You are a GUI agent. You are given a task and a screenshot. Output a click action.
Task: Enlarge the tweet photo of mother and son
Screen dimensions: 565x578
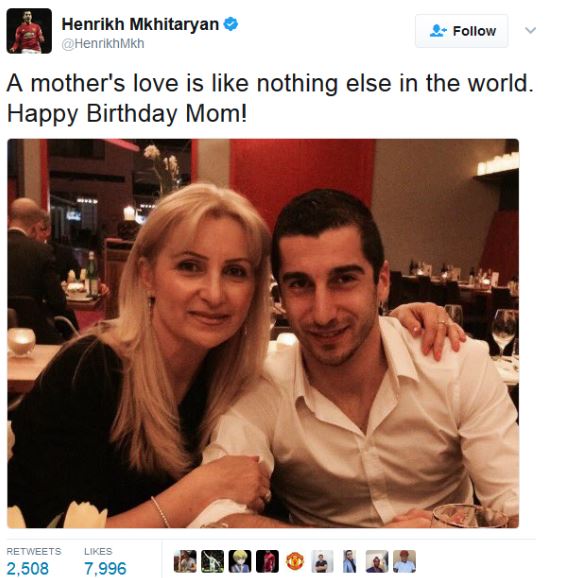(263, 333)
